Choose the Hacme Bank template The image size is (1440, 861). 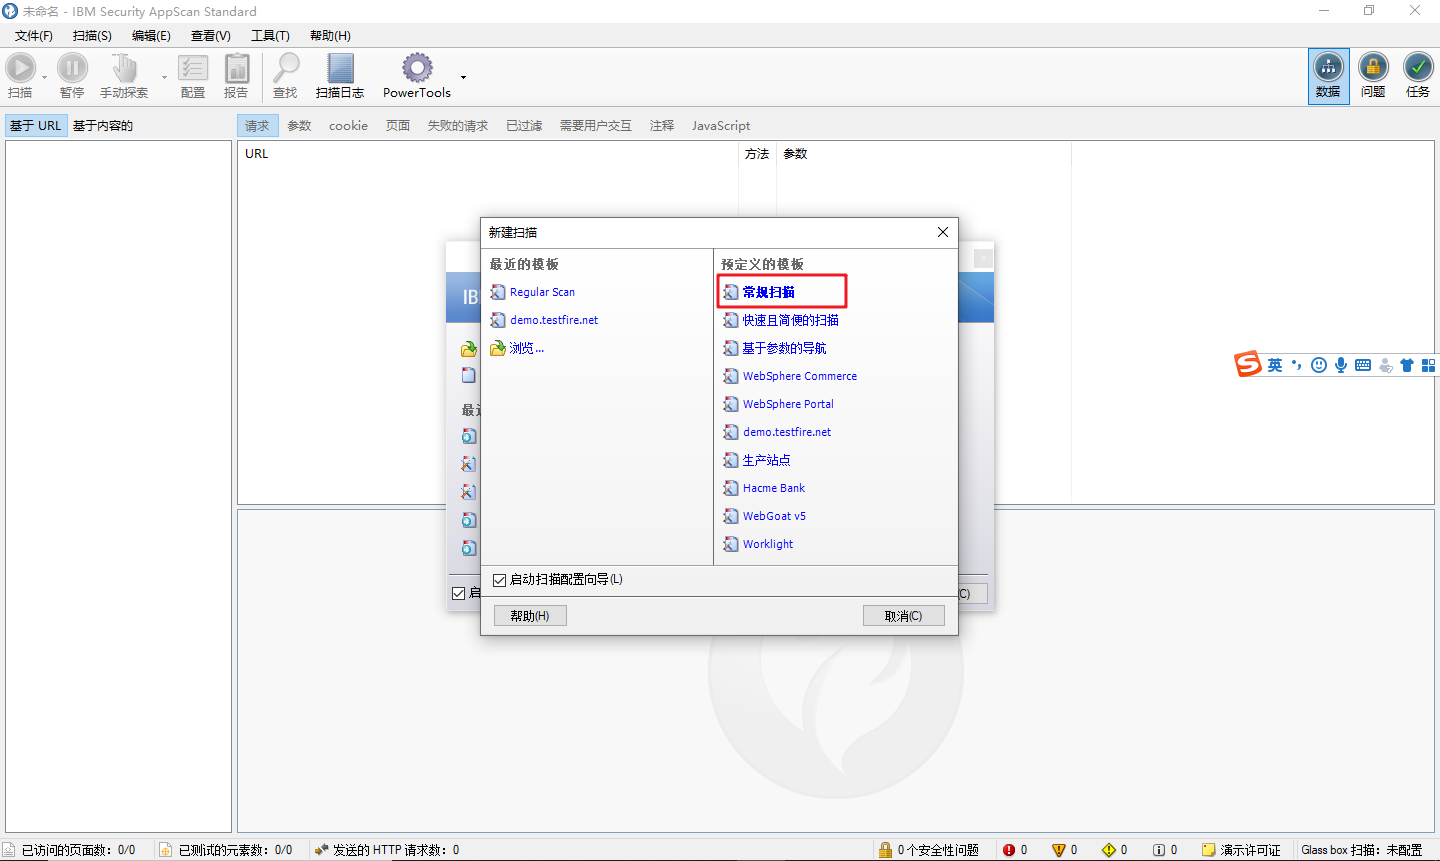coord(774,488)
